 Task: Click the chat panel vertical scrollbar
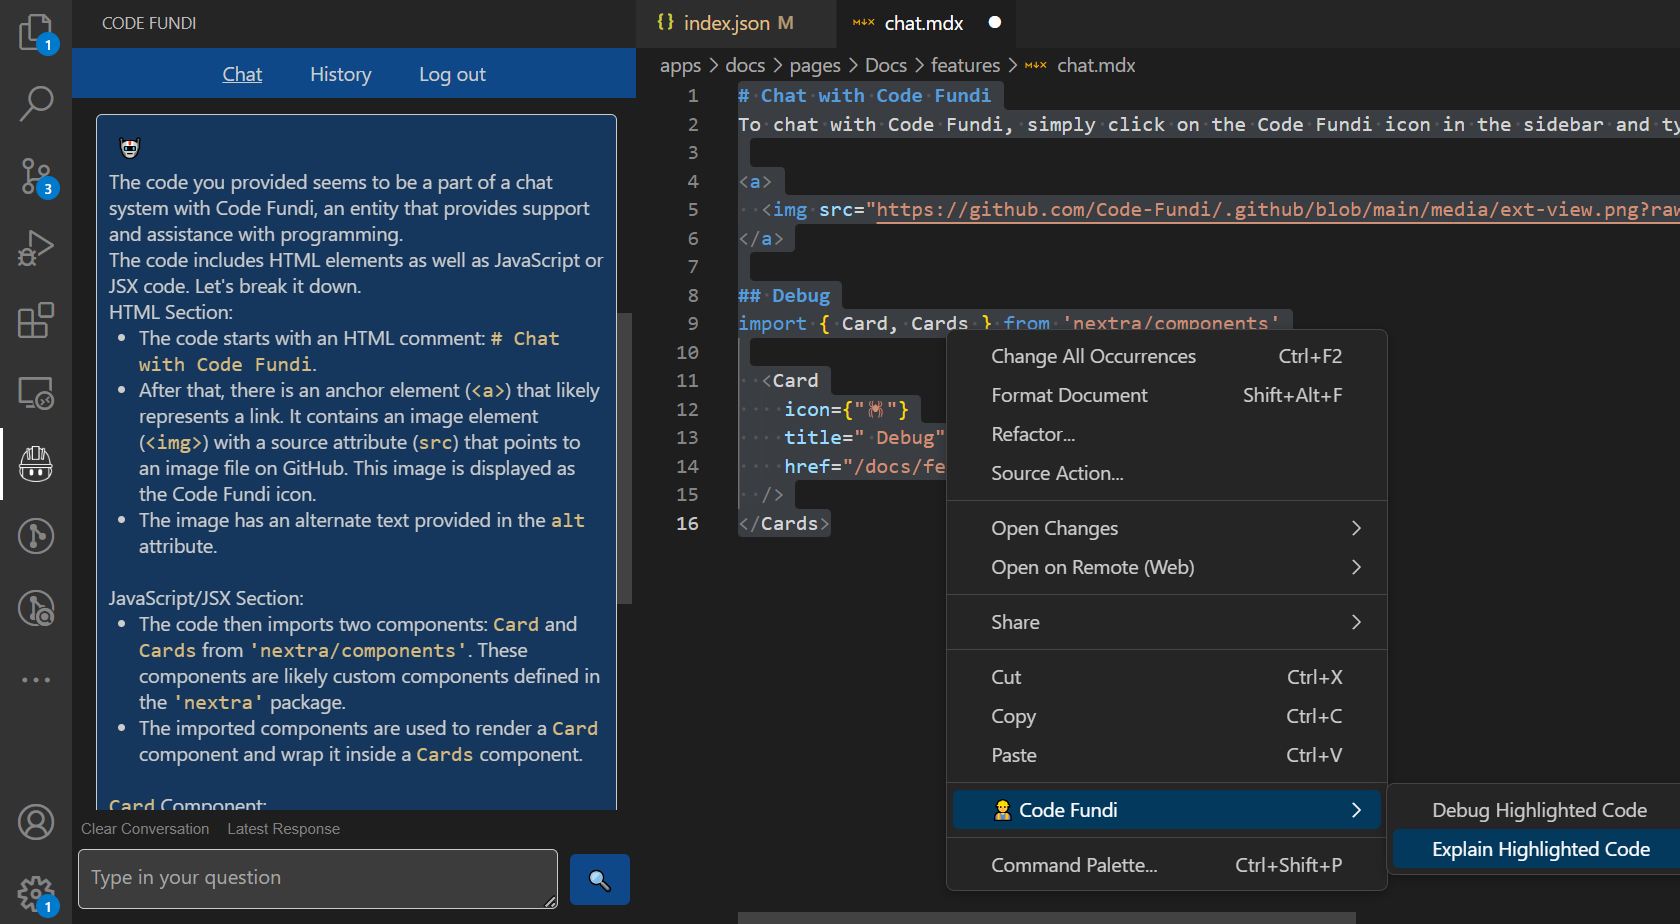[625, 458]
